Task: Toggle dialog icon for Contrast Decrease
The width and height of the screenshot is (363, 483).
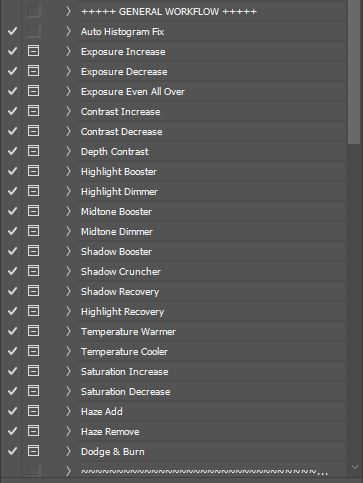Action: click(x=33, y=131)
